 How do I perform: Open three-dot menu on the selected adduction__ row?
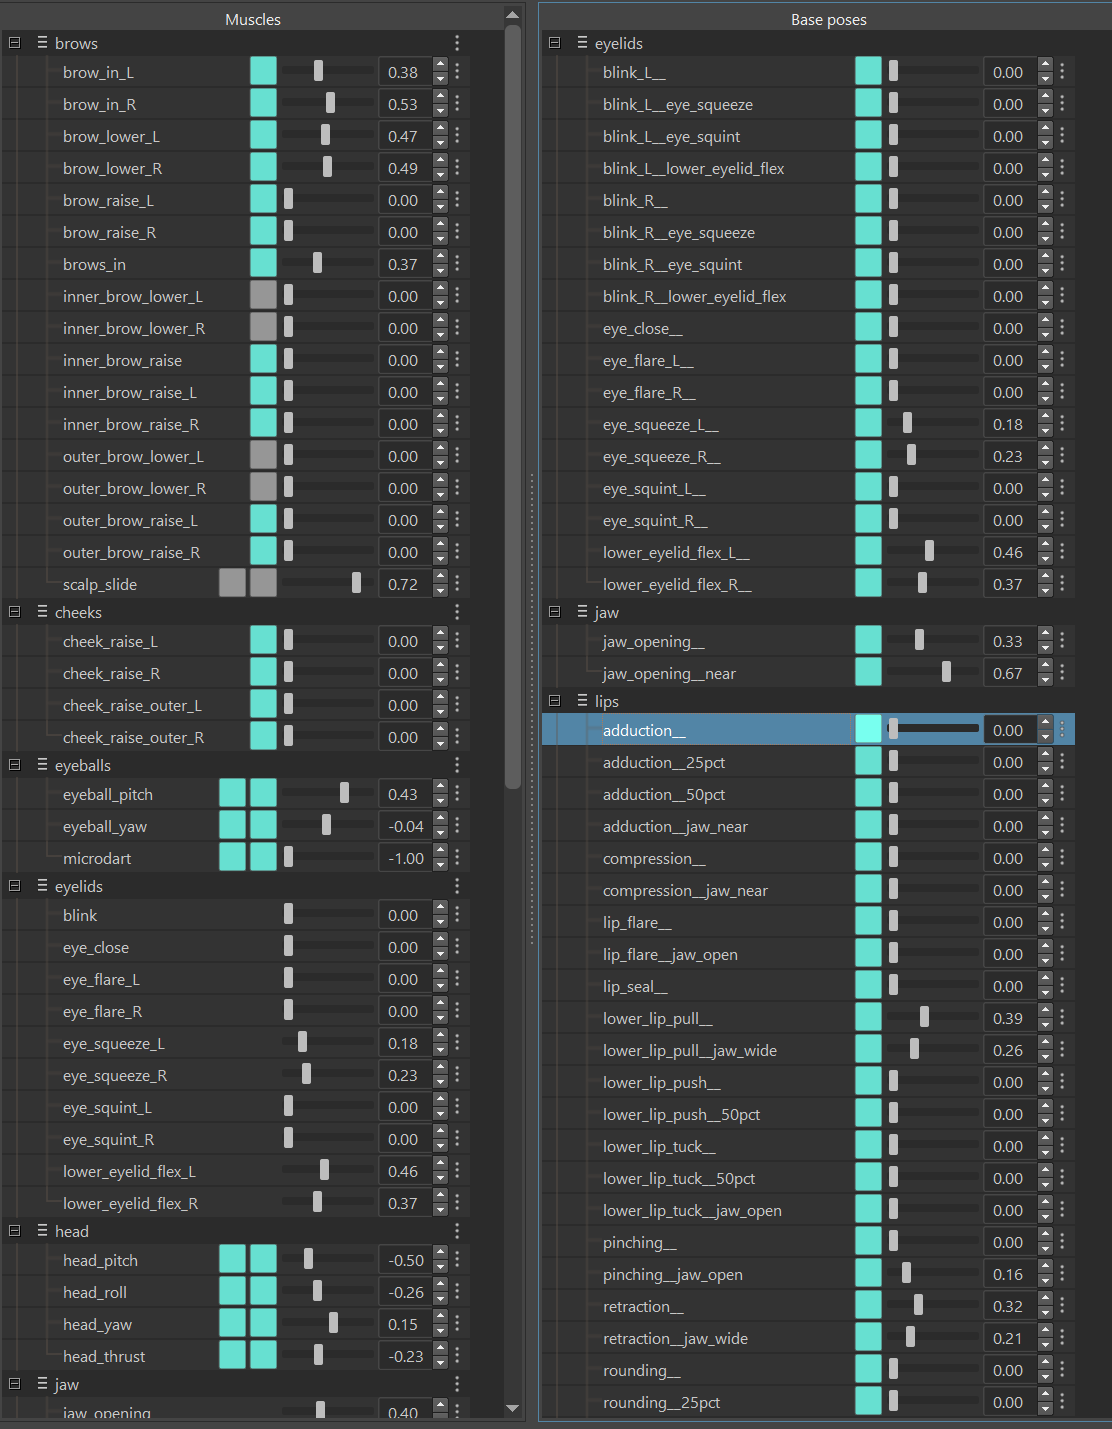coord(1062,730)
